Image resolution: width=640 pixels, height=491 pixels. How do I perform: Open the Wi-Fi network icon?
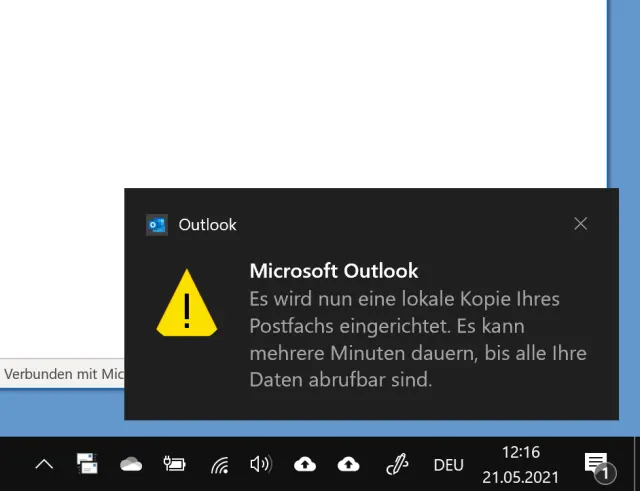tap(218, 464)
